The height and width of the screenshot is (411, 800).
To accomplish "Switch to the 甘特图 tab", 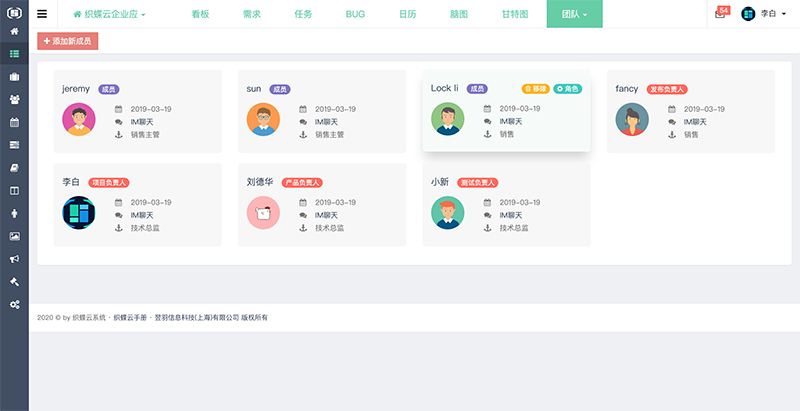I will (x=515, y=14).
